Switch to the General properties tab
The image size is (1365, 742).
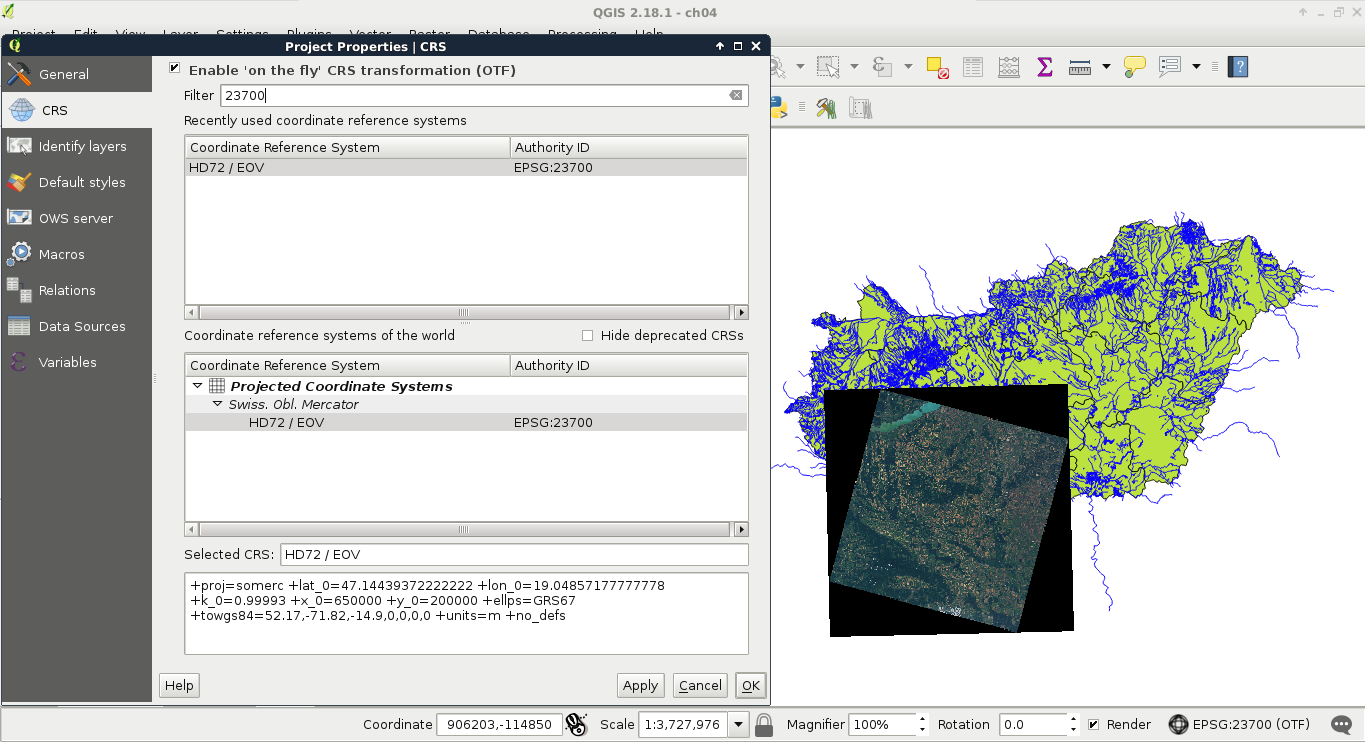(x=64, y=74)
